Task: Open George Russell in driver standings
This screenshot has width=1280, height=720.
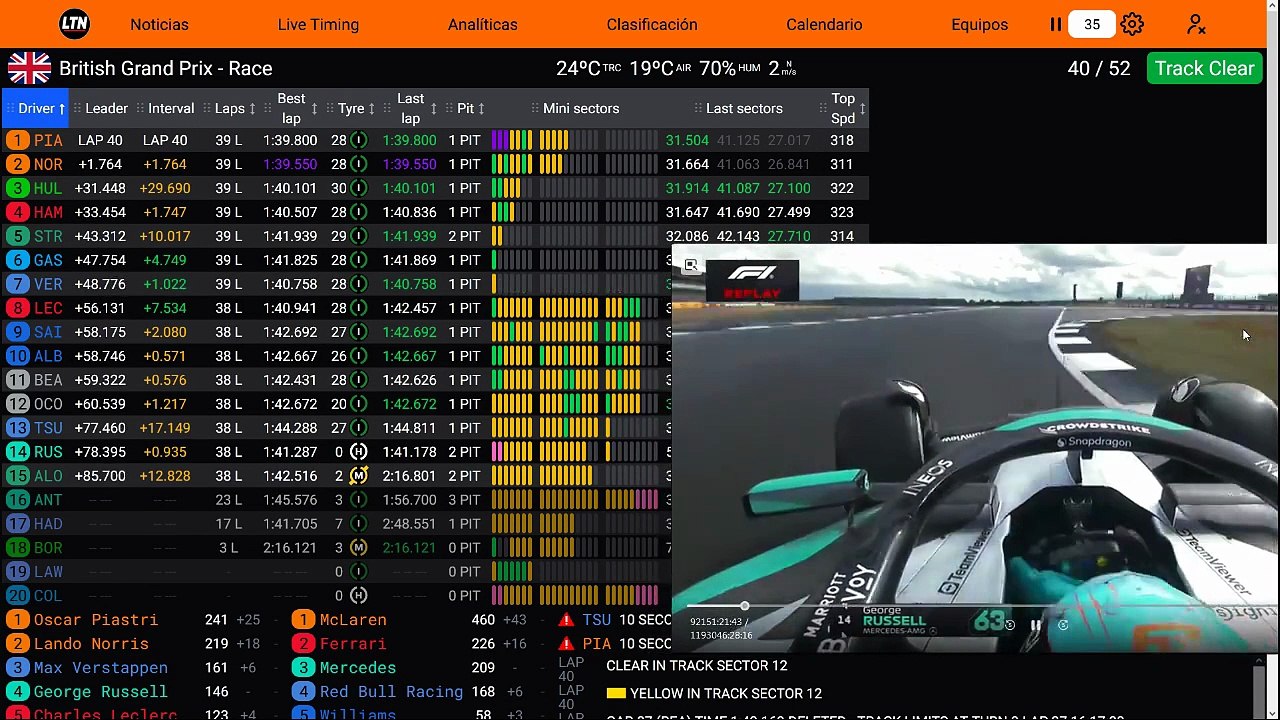Action: (101, 692)
